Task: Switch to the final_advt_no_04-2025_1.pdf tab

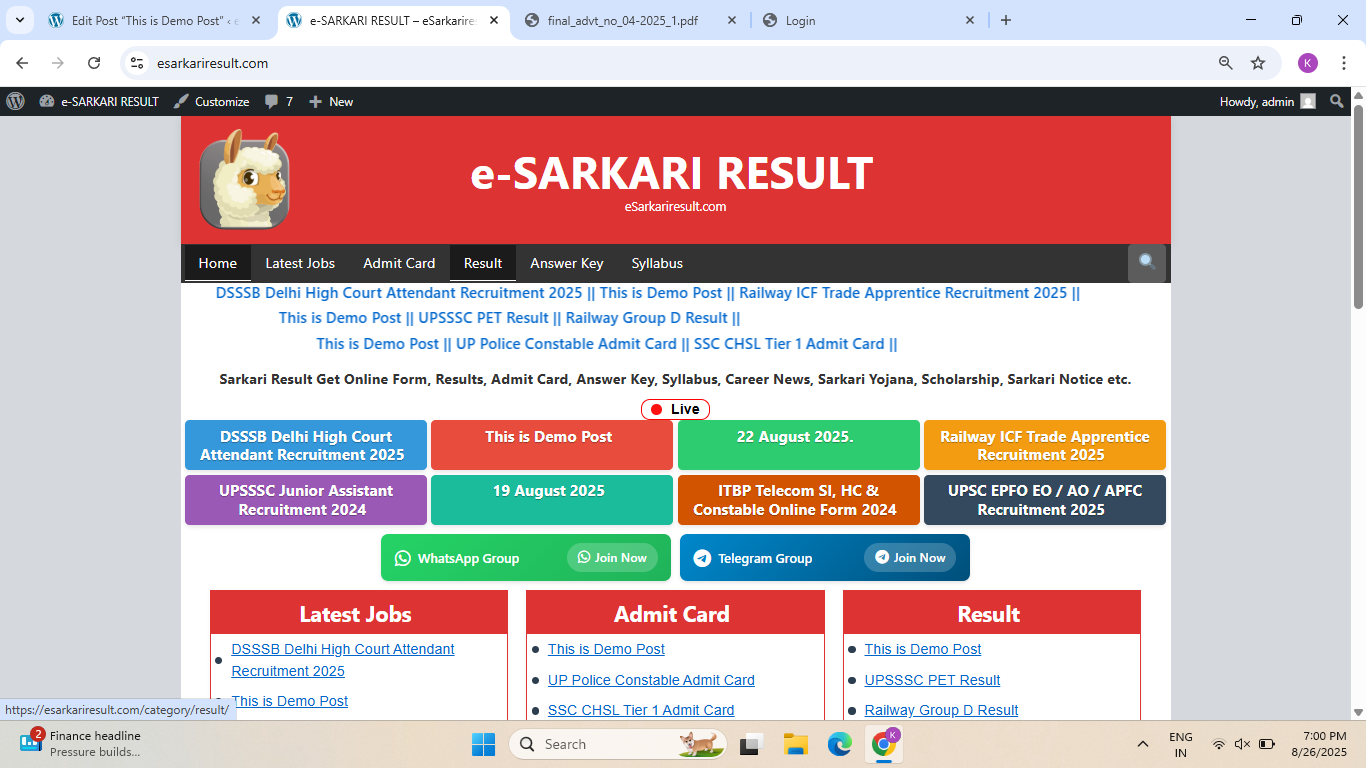Action: tap(630, 20)
